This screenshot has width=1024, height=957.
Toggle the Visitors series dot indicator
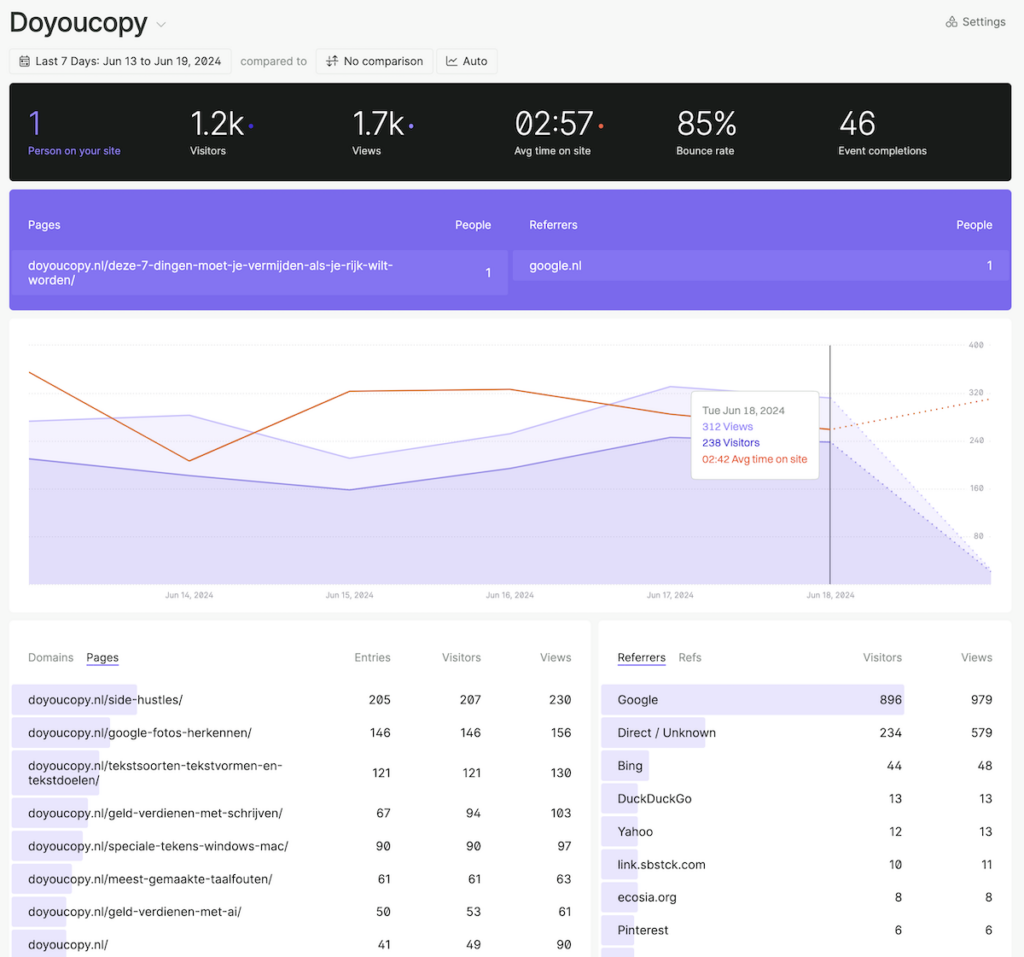pos(250,127)
